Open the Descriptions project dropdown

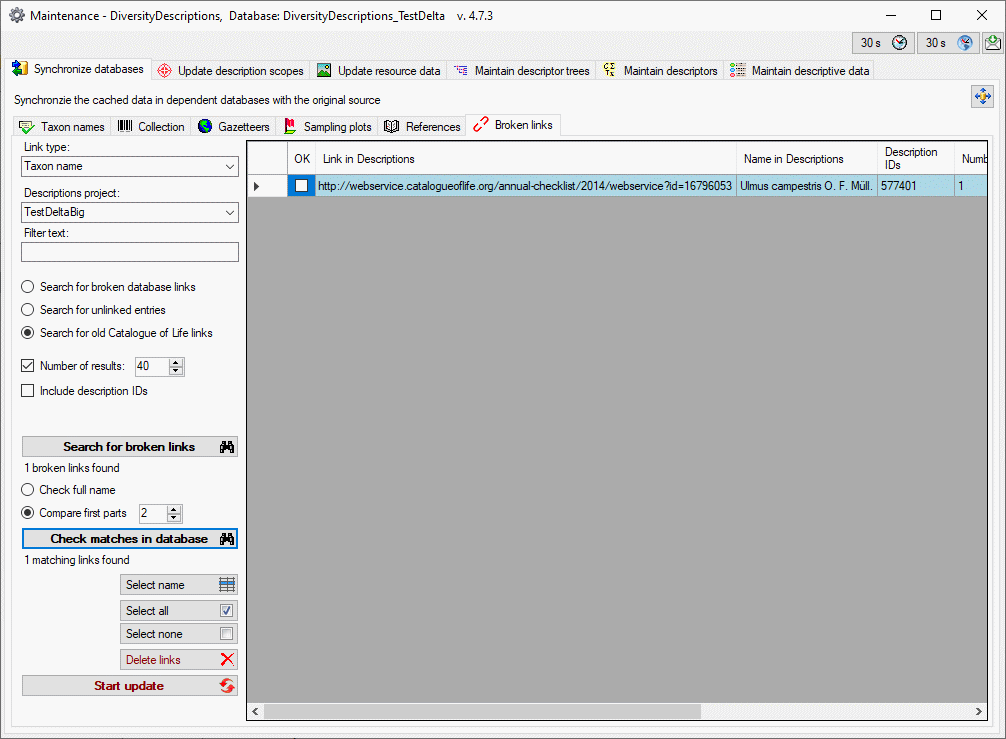click(x=230, y=212)
